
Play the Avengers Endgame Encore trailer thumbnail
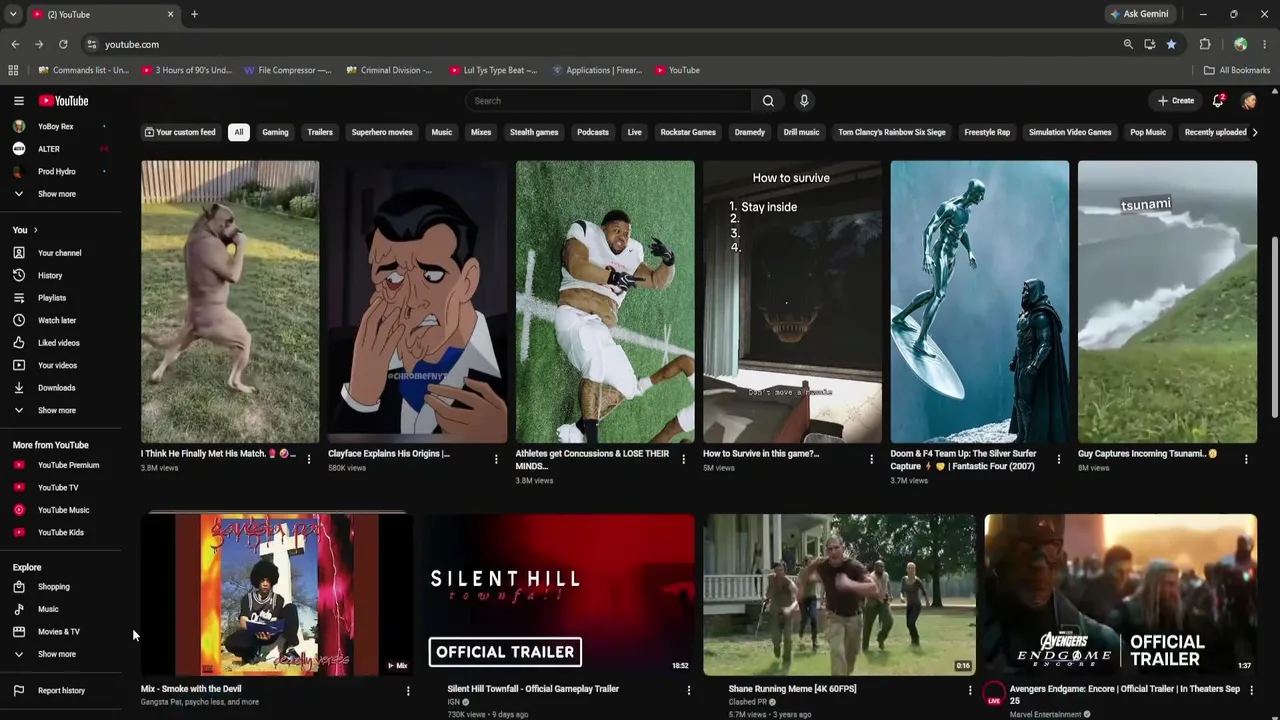(x=1120, y=595)
